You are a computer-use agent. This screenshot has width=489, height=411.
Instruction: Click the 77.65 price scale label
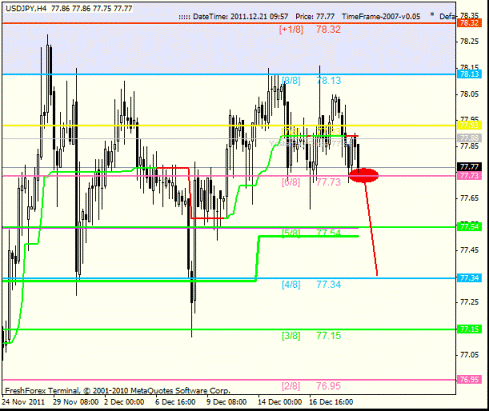(469, 198)
